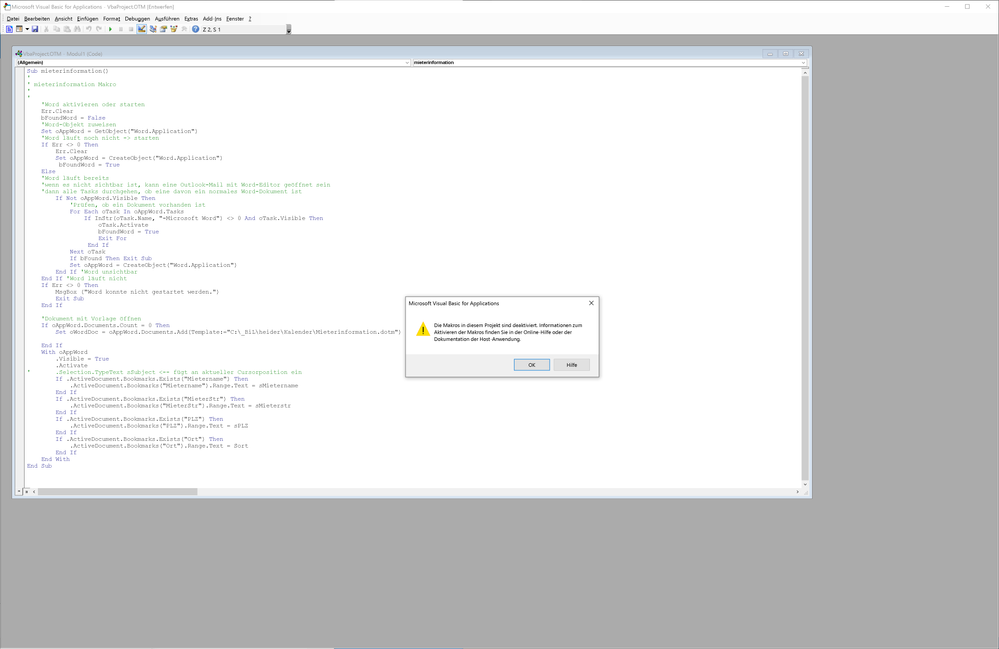Click the Full Module View button
999x649 pixels.
pos(25,492)
